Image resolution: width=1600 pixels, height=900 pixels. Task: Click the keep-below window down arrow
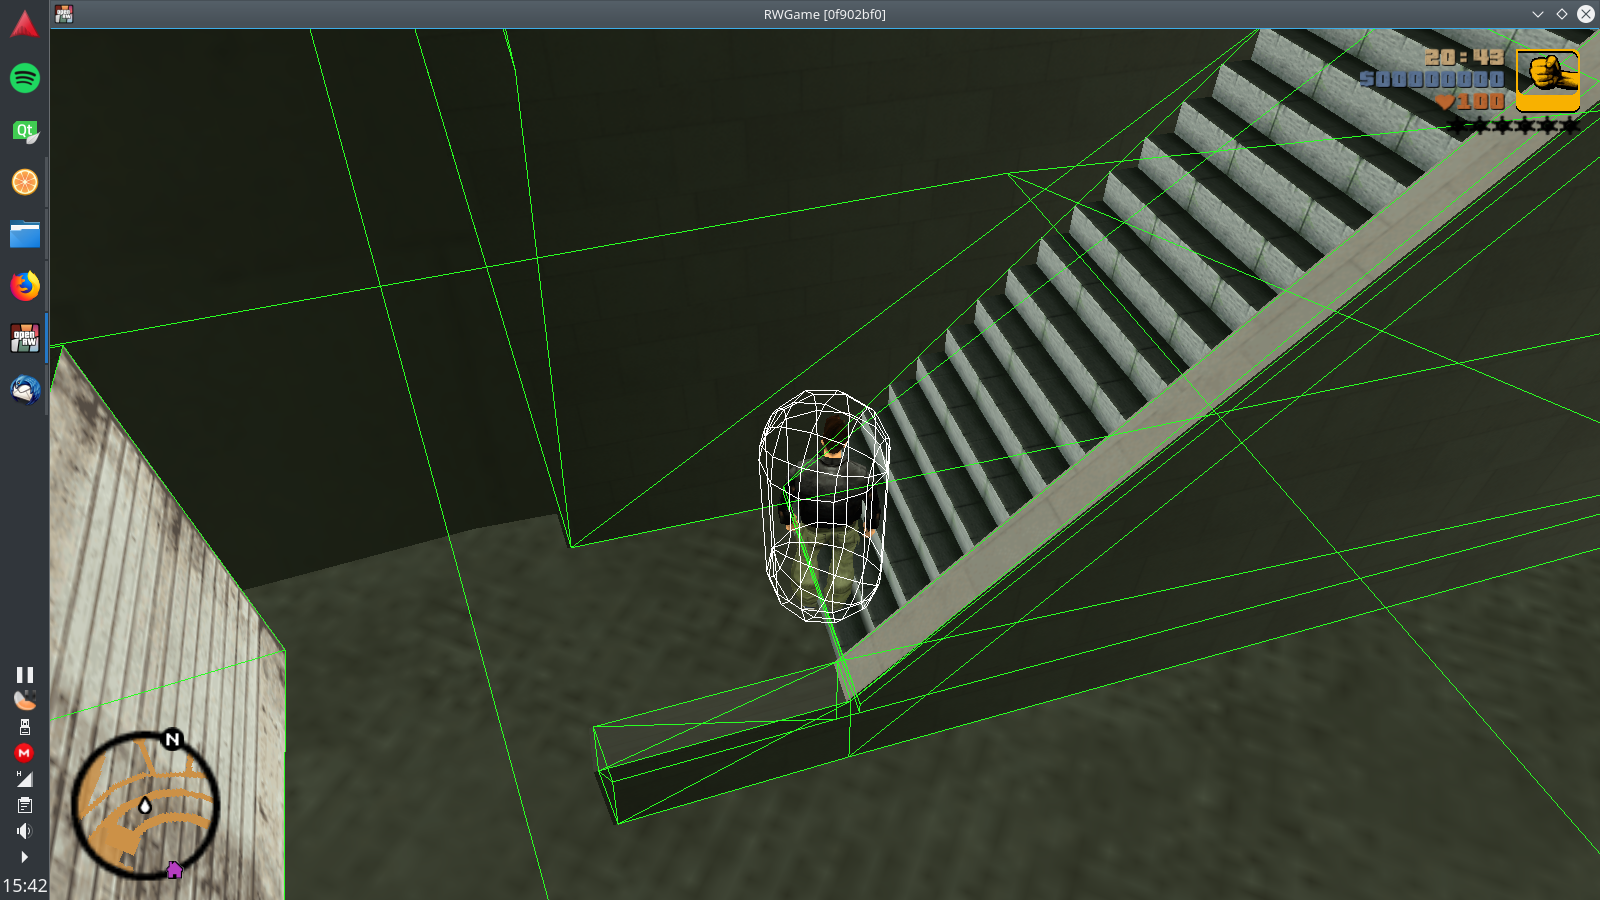click(x=1538, y=14)
